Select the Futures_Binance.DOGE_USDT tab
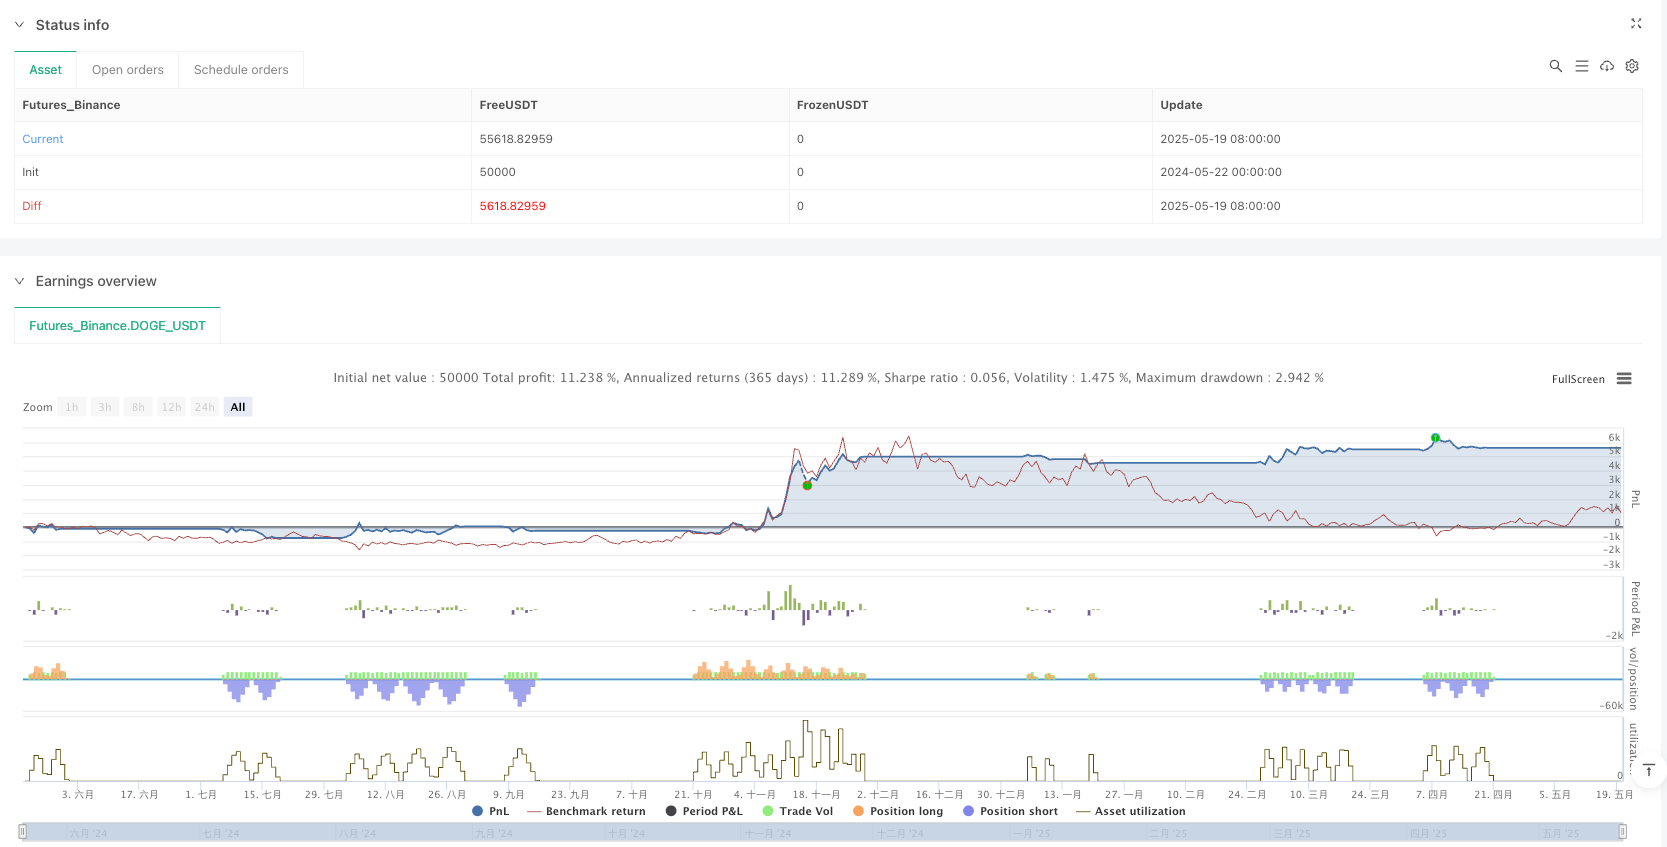This screenshot has height=847, width=1667. [117, 326]
